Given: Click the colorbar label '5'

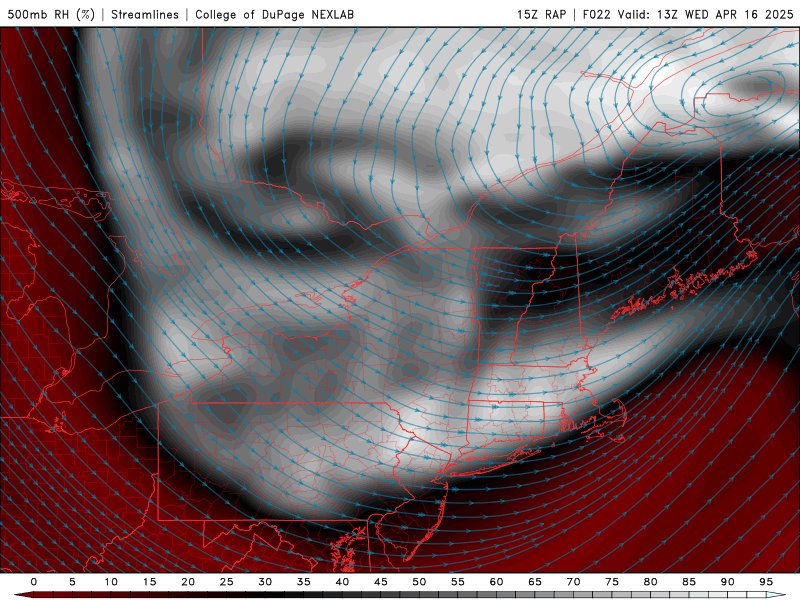Looking at the screenshot, I should pyautogui.click(x=72, y=582).
